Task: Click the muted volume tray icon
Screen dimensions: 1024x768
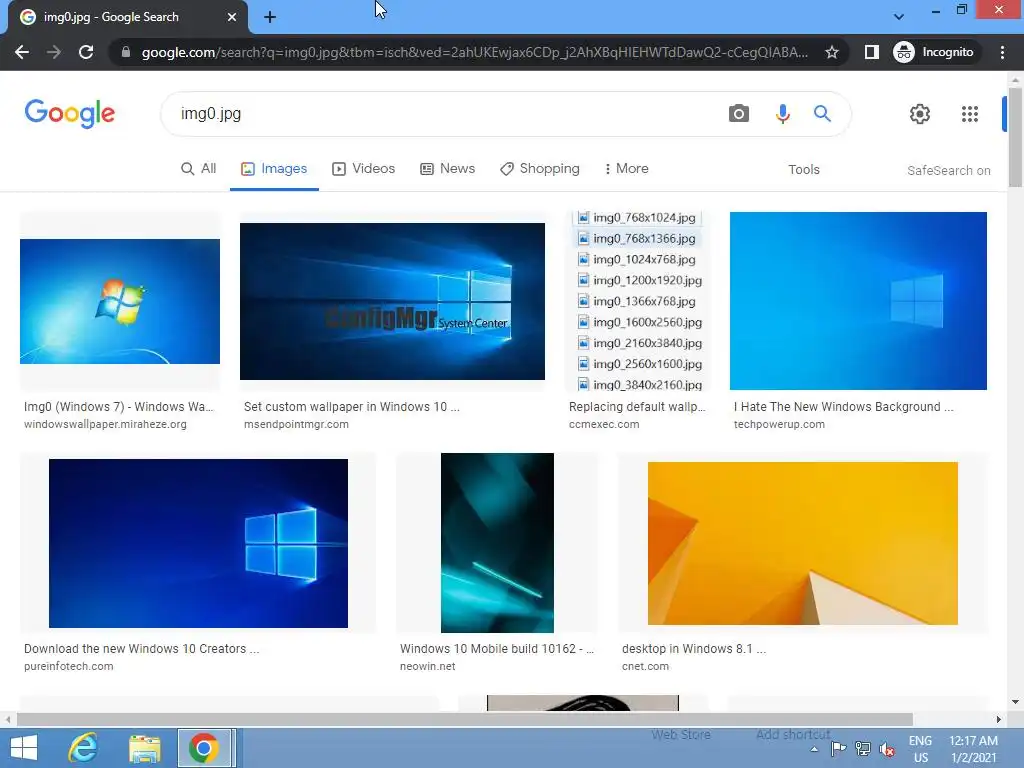Action: [887, 749]
